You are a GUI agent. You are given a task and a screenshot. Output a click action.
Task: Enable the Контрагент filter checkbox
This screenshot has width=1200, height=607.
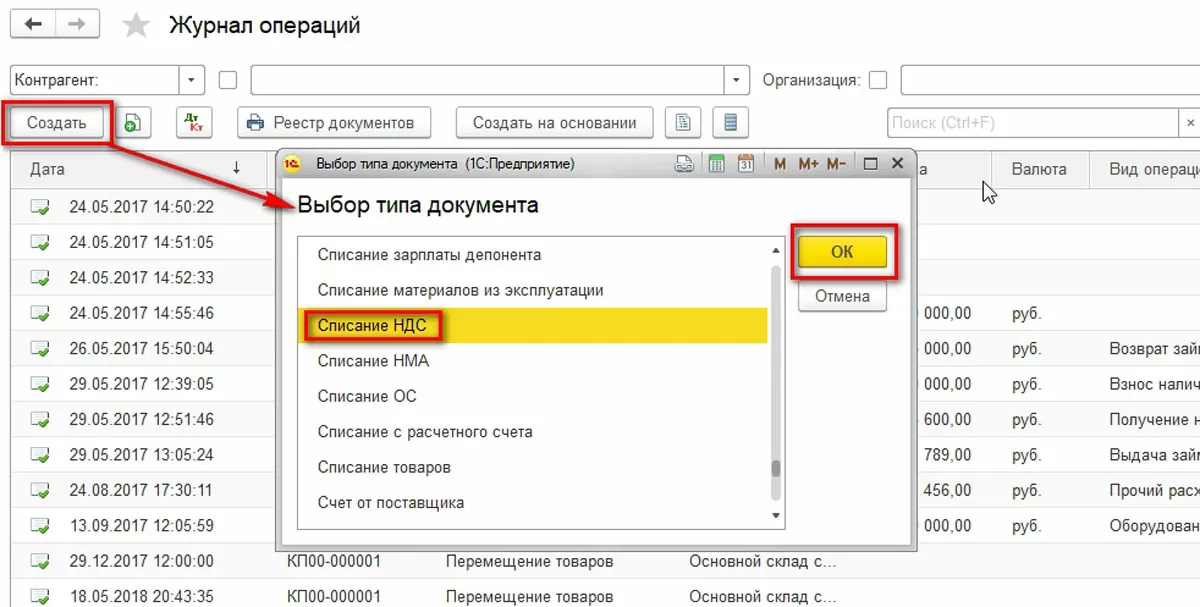pos(227,80)
